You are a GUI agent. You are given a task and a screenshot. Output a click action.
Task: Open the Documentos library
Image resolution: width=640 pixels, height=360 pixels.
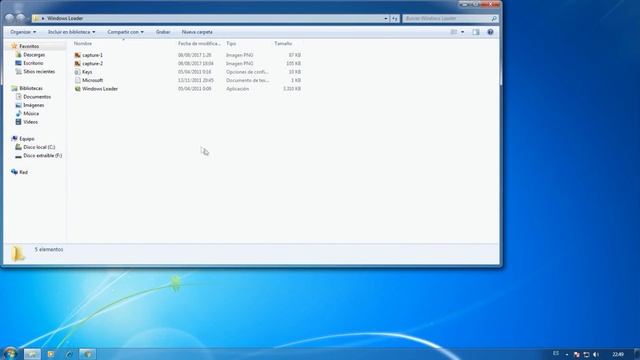tap(37, 97)
